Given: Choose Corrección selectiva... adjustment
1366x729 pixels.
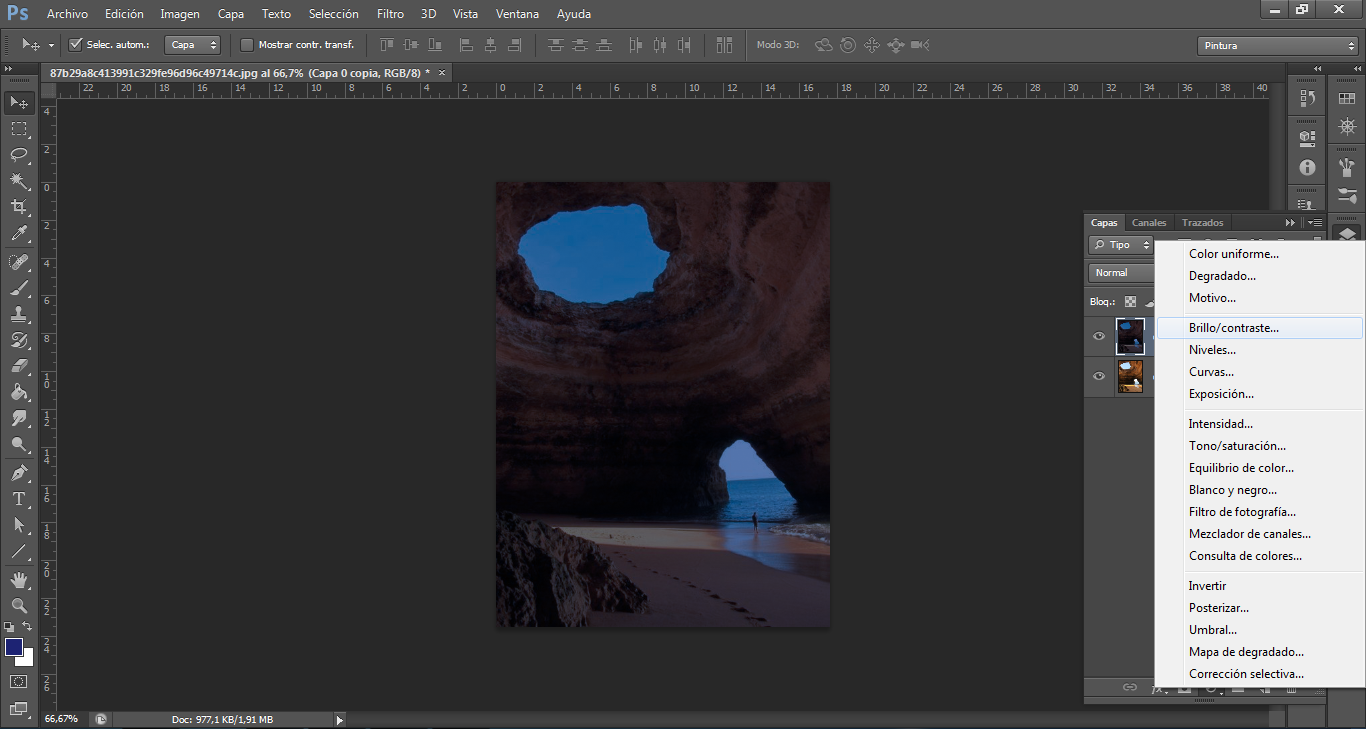Looking at the screenshot, I should click(x=1260, y=674).
